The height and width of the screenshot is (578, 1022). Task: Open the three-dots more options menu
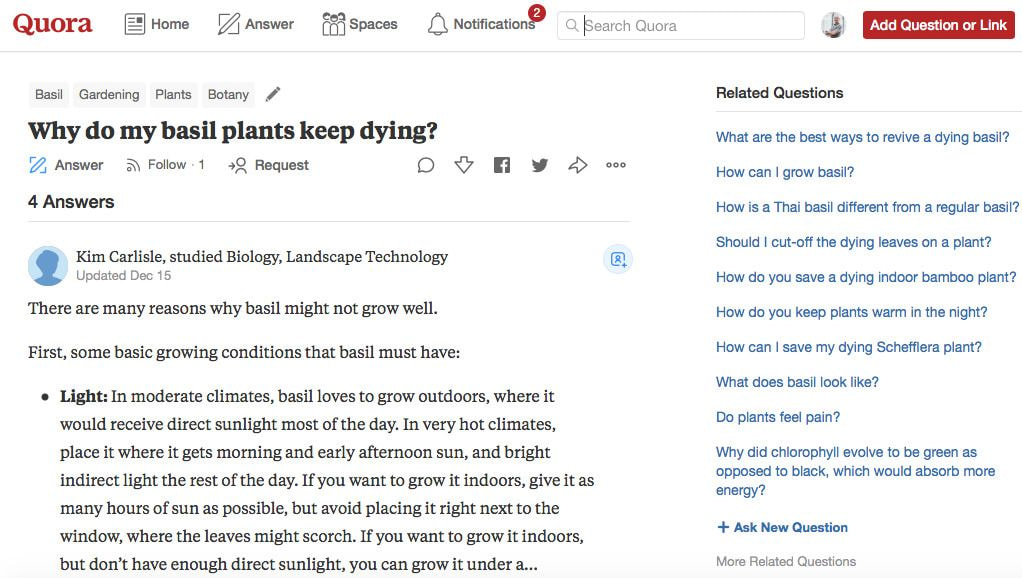click(x=616, y=165)
